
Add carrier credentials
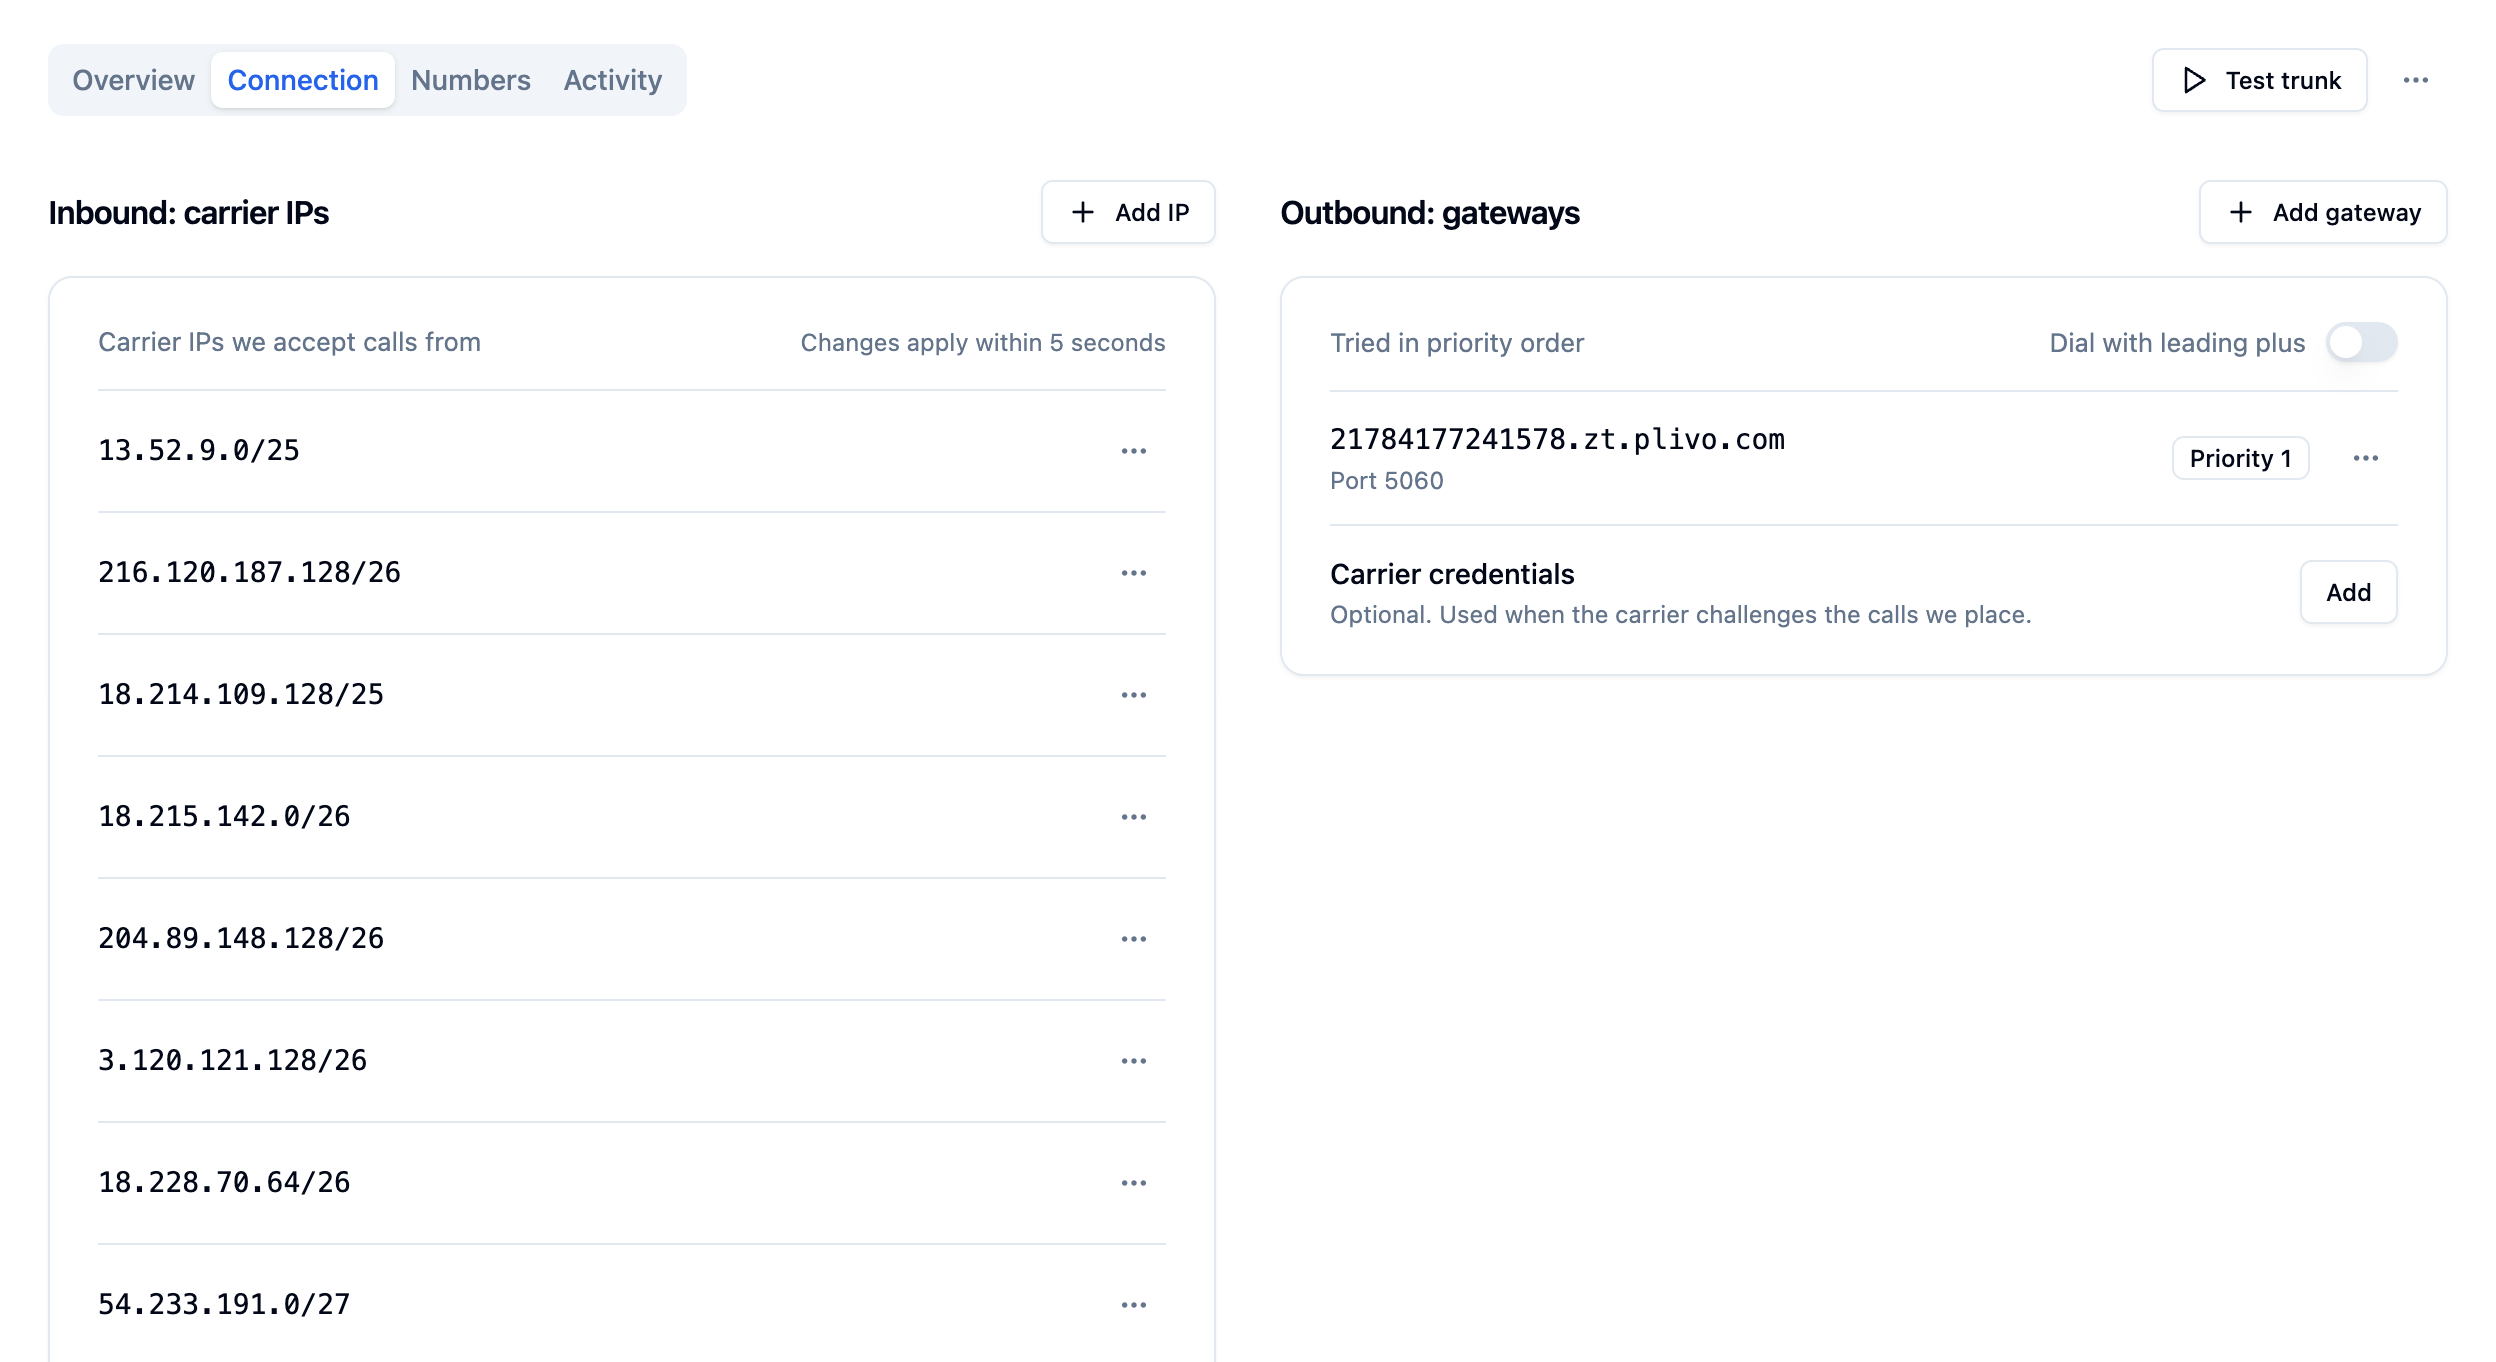pos(2348,592)
